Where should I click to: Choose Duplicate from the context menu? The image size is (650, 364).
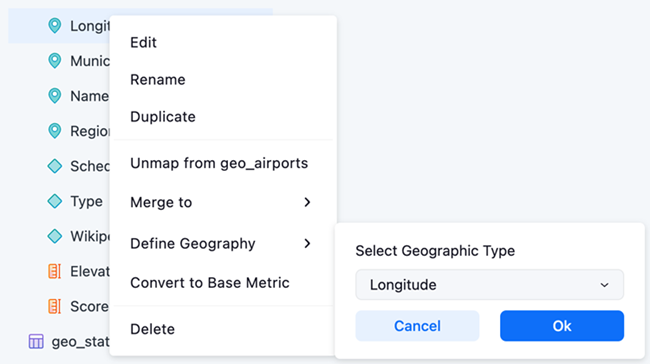click(x=163, y=117)
